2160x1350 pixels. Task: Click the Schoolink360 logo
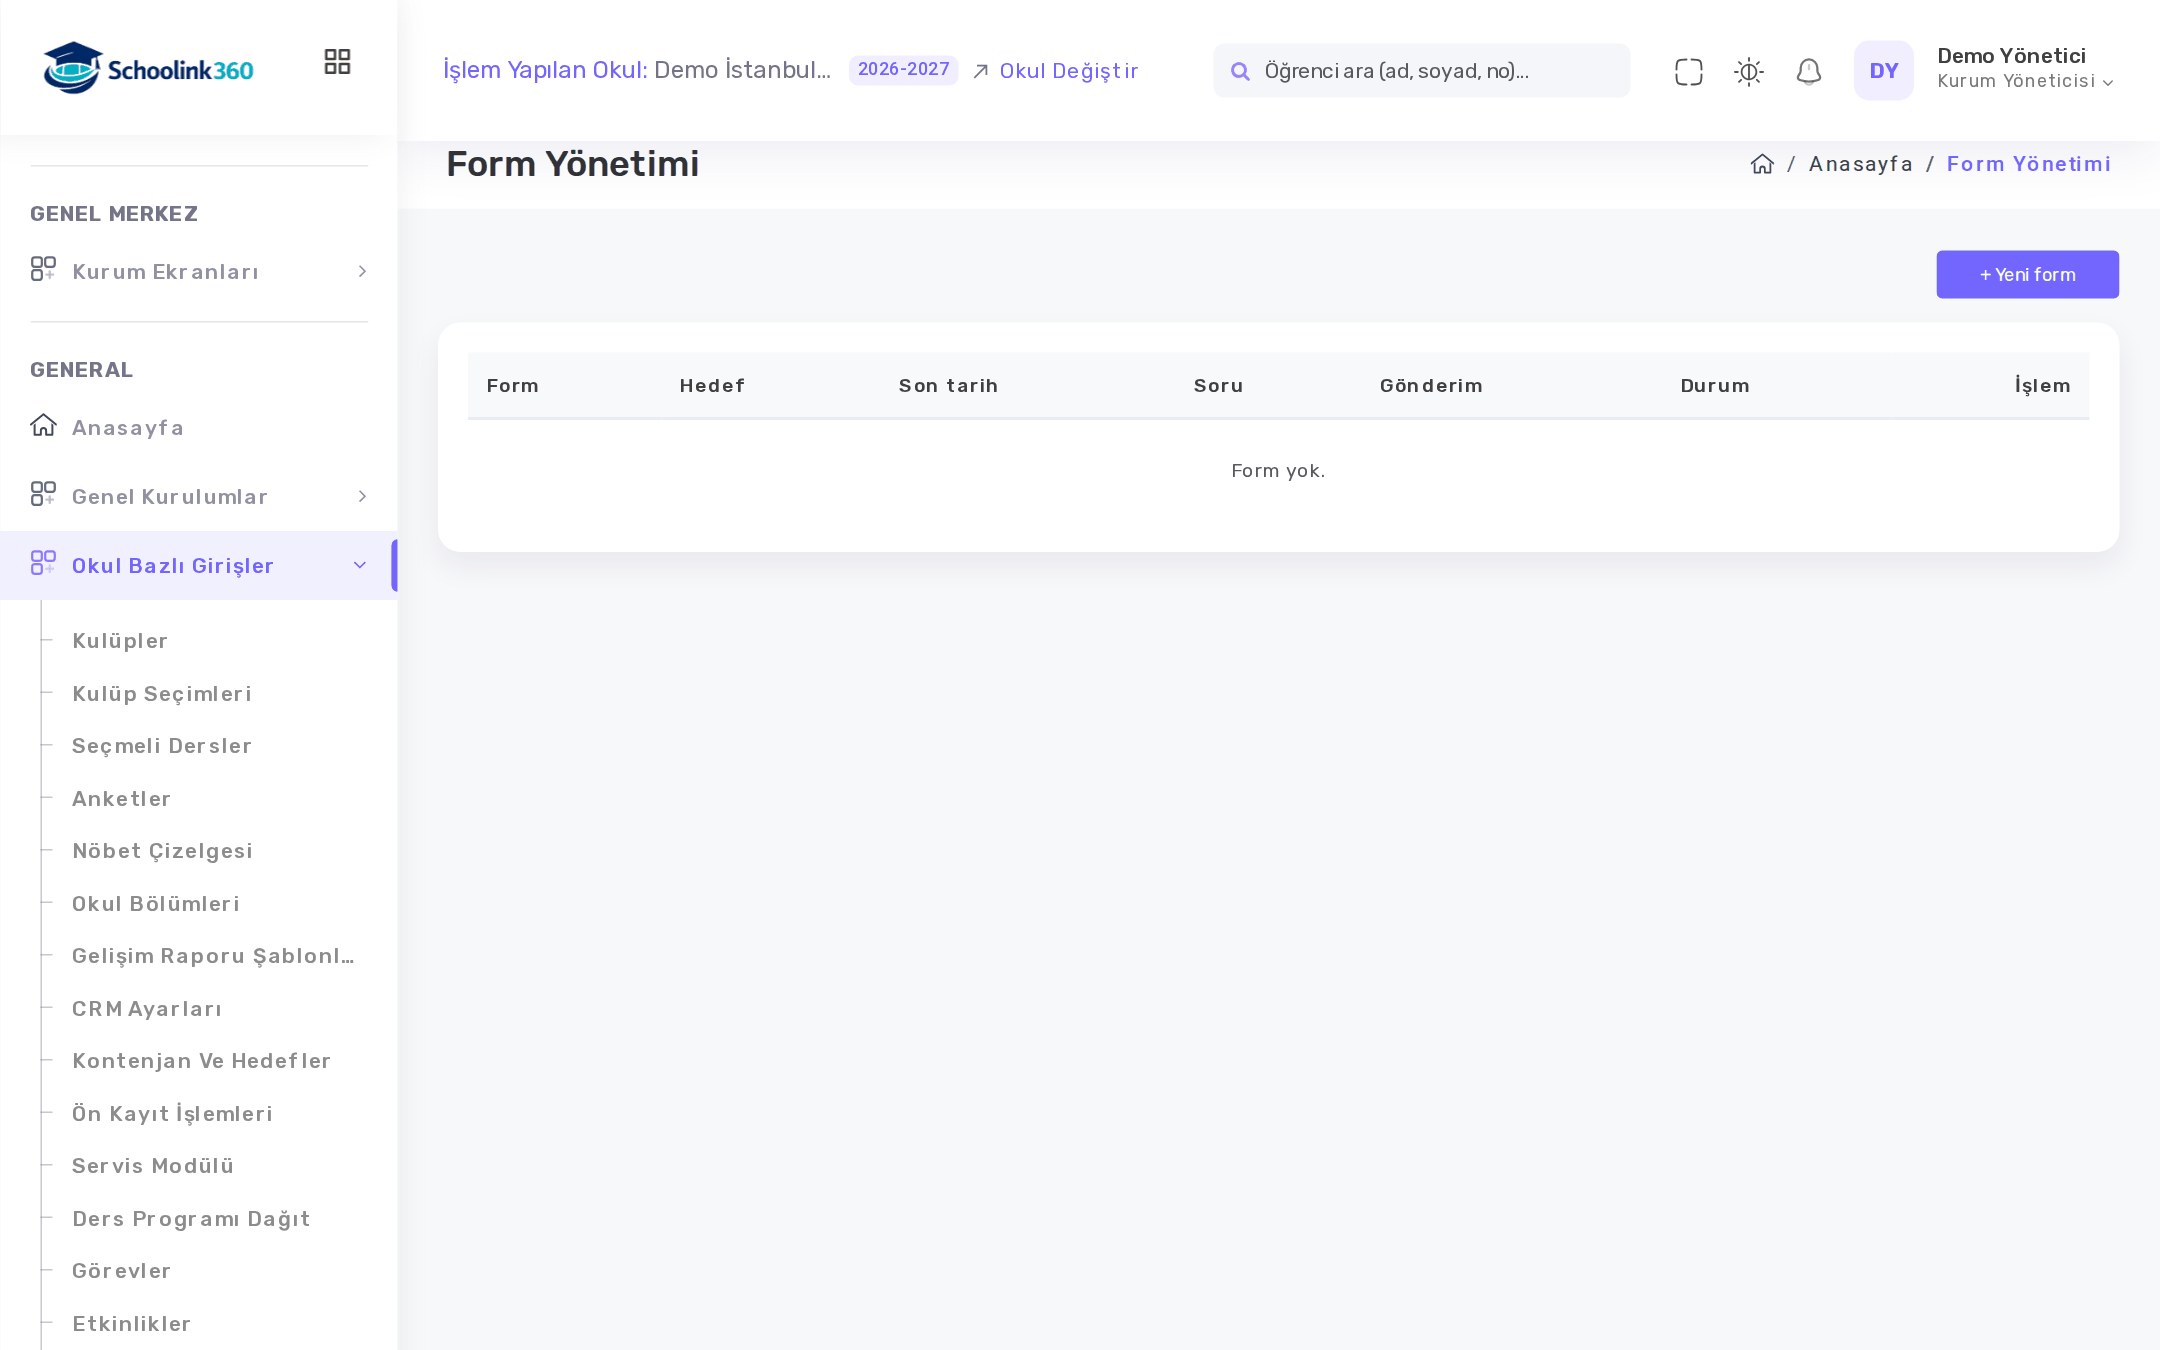coord(148,68)
